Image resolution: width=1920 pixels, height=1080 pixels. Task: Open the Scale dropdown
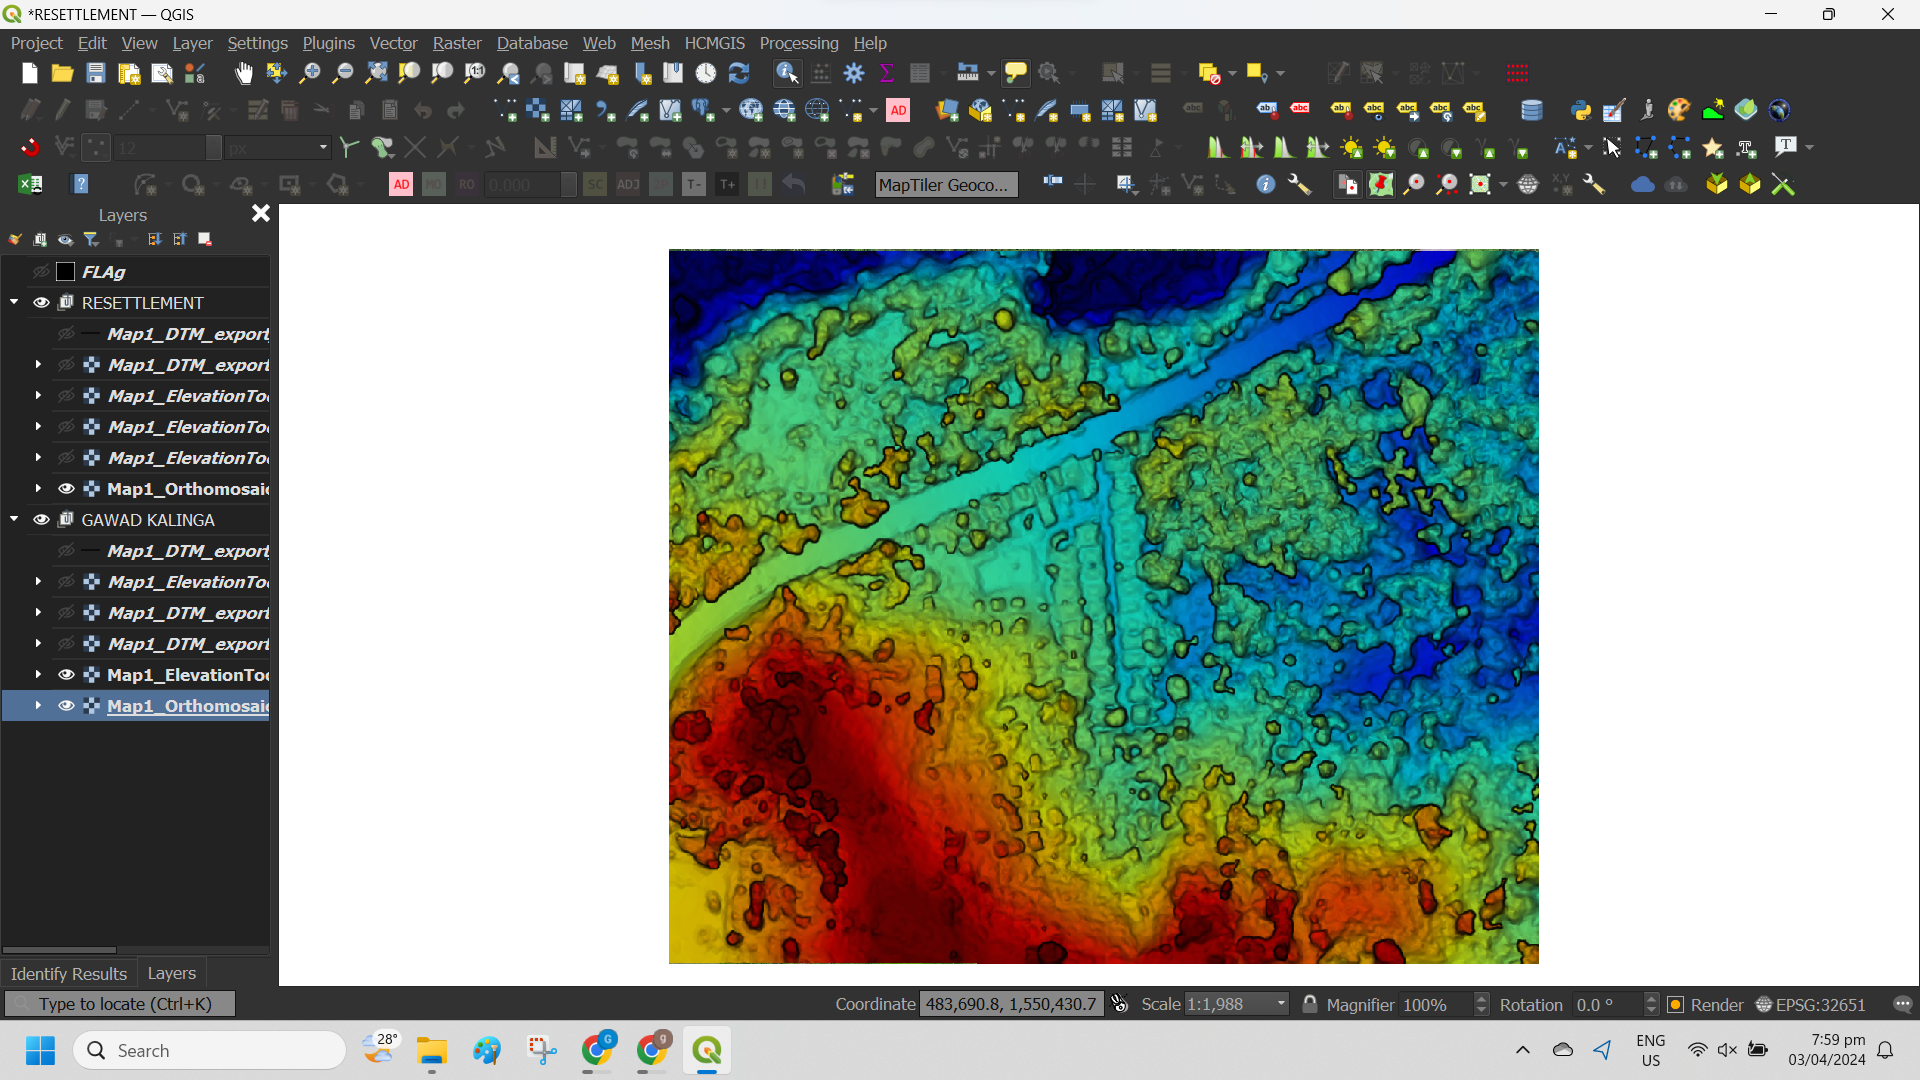tap(1281, 1004)
